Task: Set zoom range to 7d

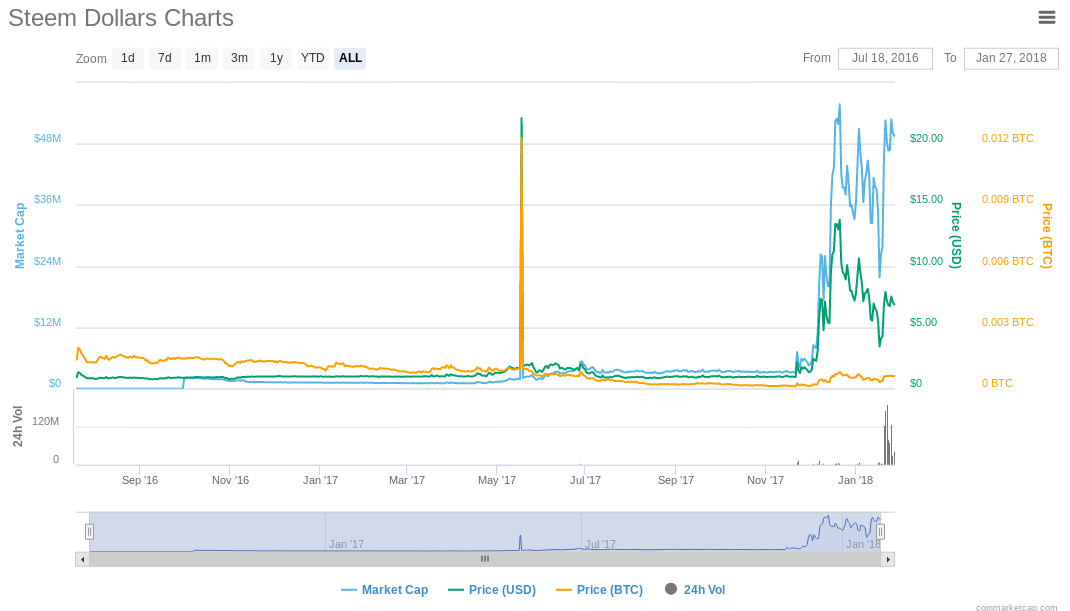Action: [x=164, y=58]
